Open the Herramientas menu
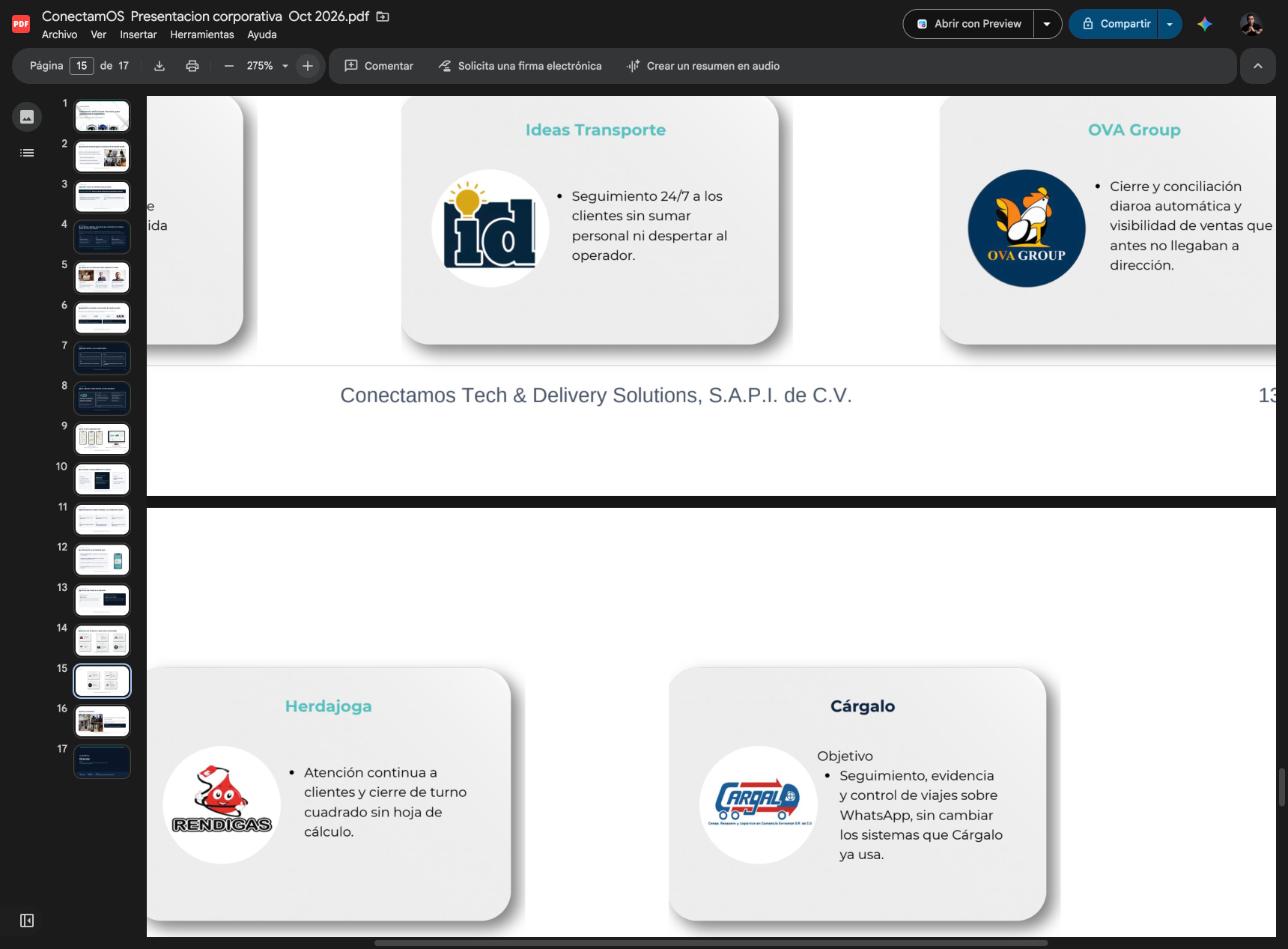Screen dimensions: 1288x949 202,34
